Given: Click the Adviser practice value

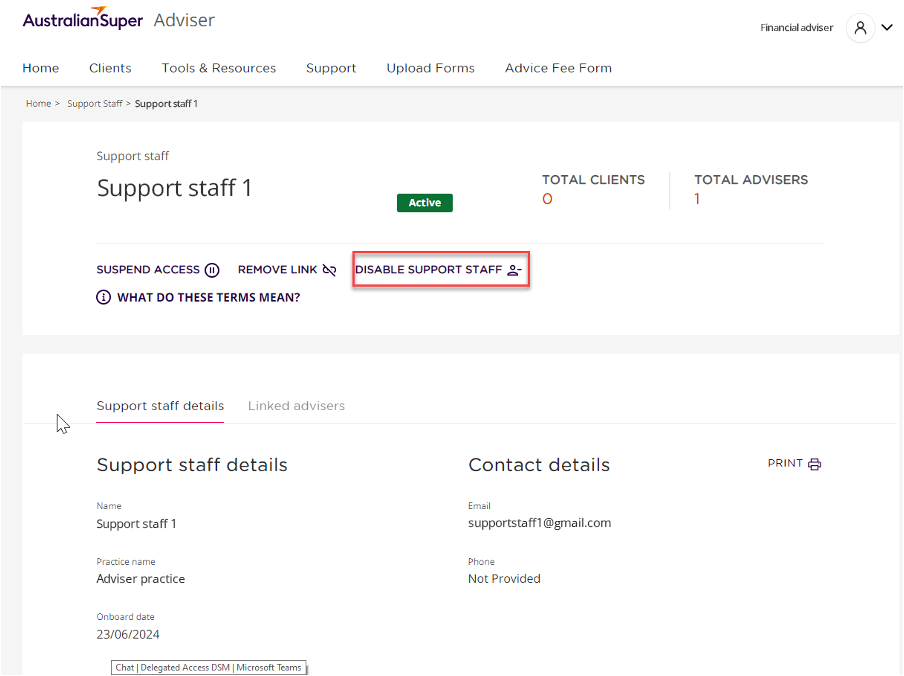Looking at the screenshot, I should pos(141,579).
